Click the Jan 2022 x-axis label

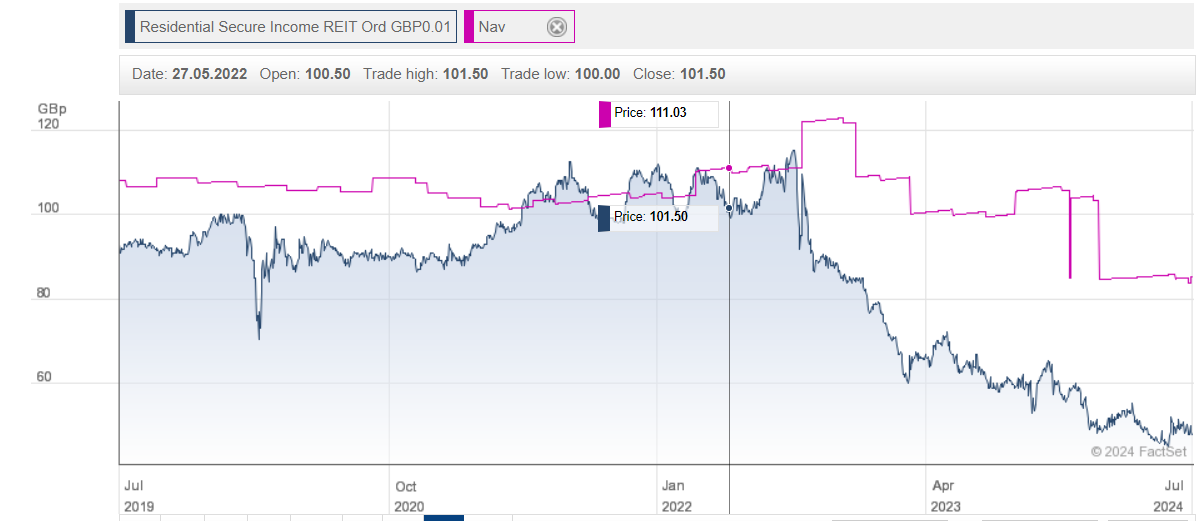[677, 496]
